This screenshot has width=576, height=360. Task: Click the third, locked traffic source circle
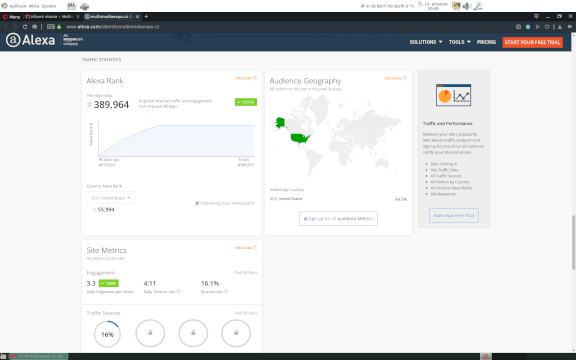193,333
